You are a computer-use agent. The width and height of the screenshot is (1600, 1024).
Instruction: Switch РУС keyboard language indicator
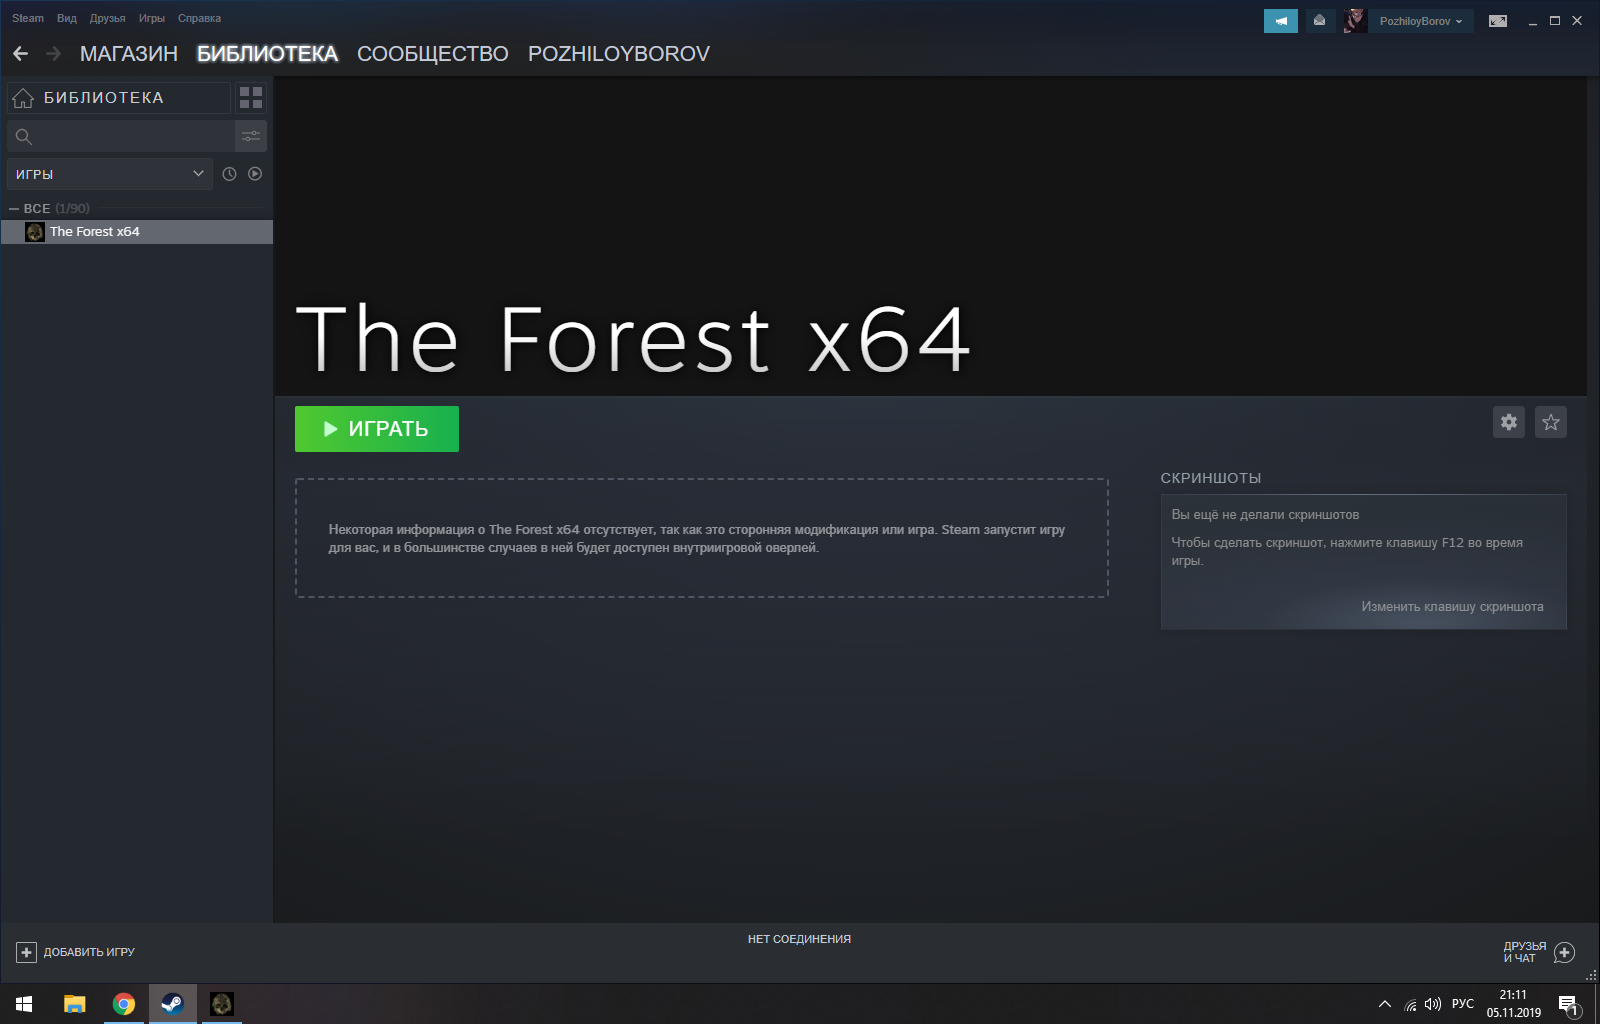(1463, 1004)
